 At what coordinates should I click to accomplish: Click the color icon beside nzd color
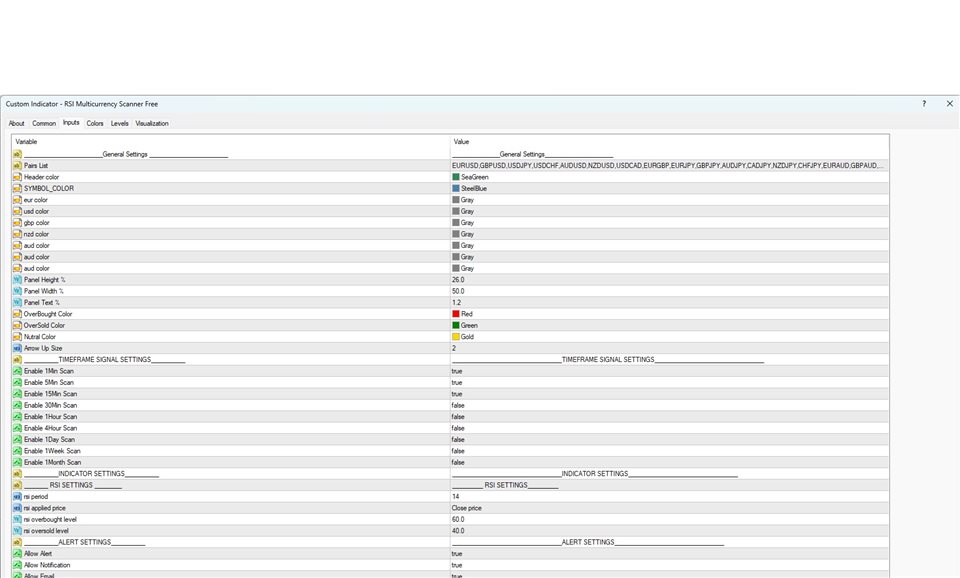17,234
